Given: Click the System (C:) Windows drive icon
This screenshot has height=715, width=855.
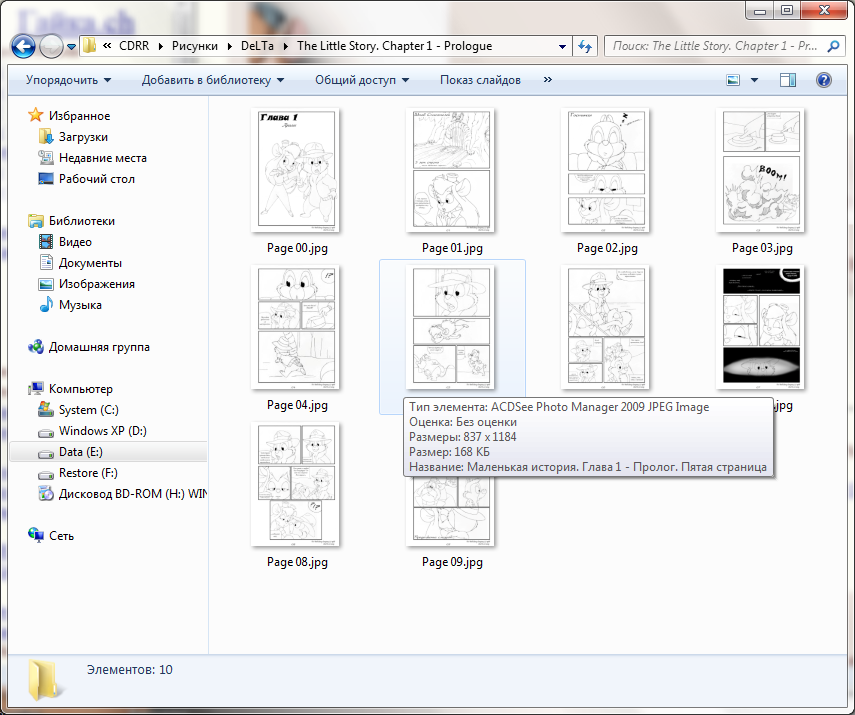Looking at the screenshot, I should 46,409.
